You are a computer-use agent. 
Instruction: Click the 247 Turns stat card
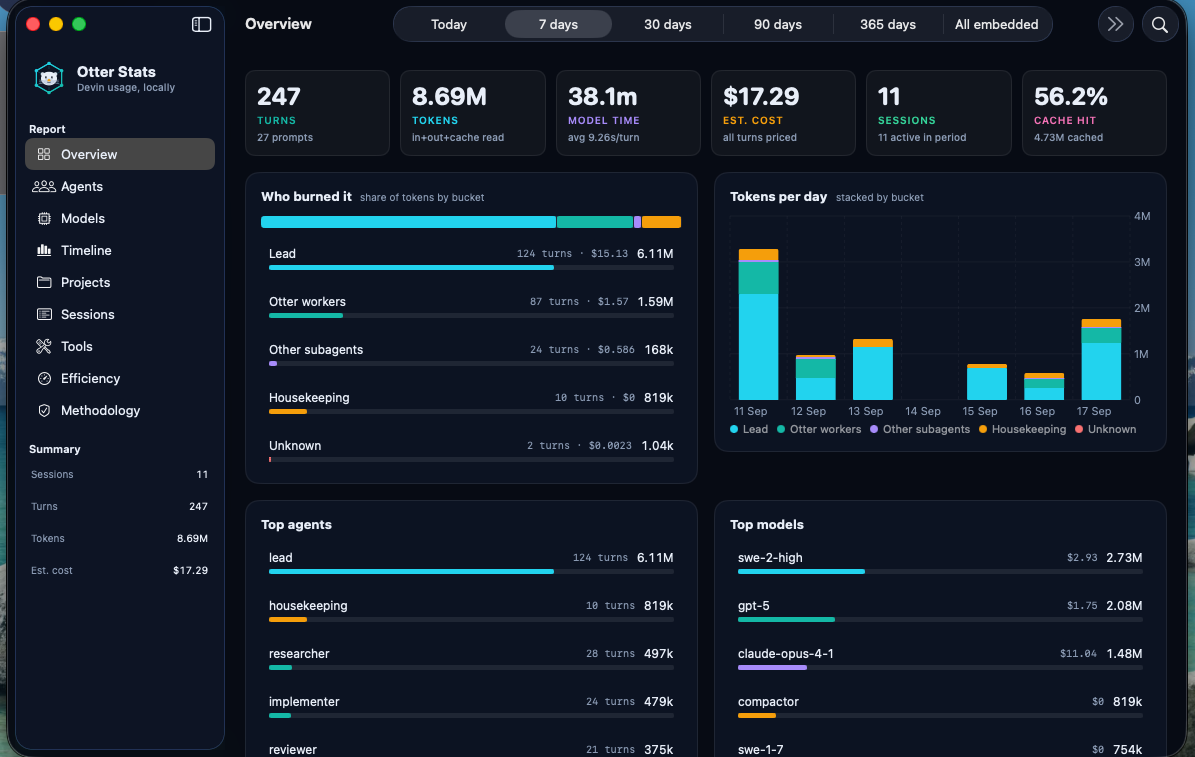[x=317, y=113]
